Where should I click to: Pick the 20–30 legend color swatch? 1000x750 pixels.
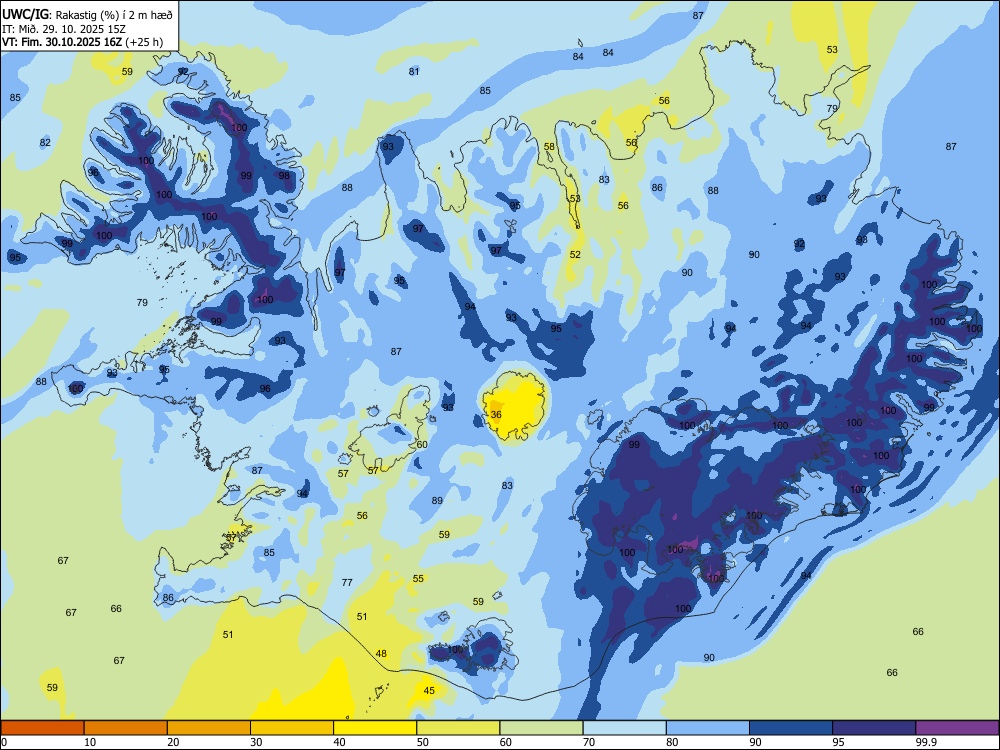coord(209,728)
